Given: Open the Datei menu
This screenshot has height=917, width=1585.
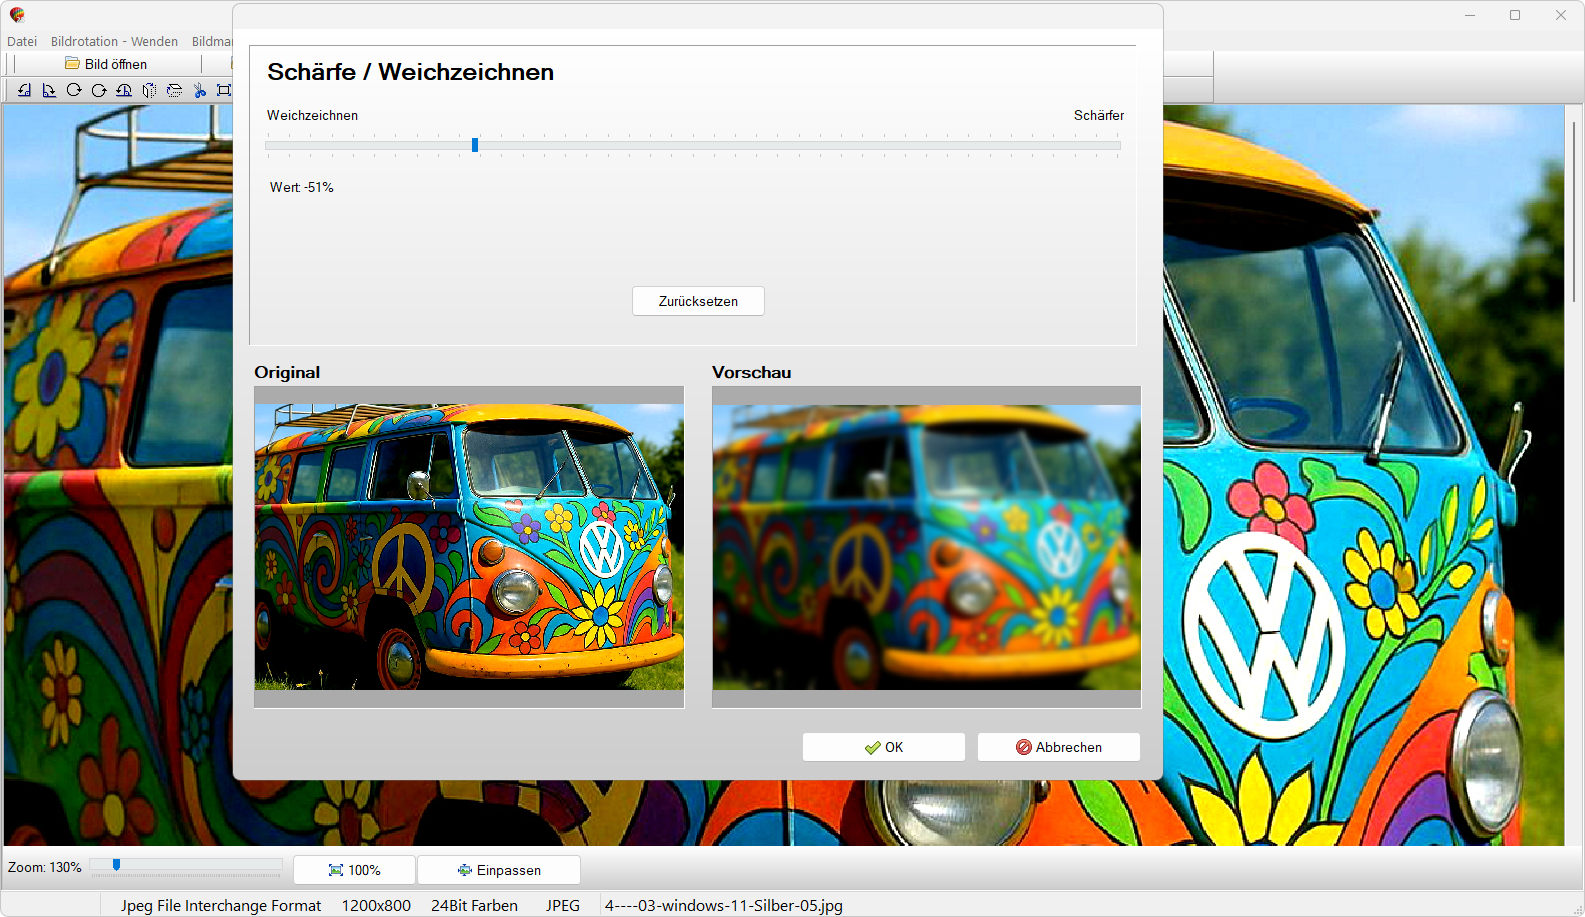Looking at the screenshot, I should [22, 41].
